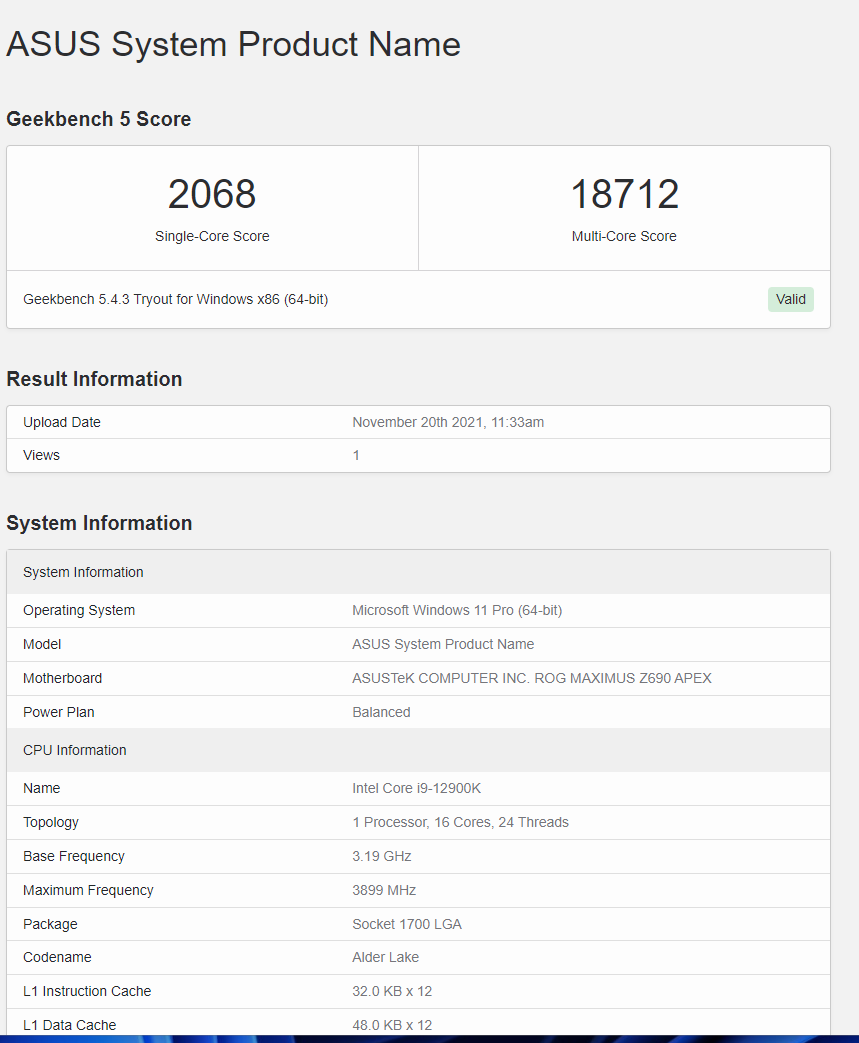
Task: Click the single-core score value 2068
Action: point(212,194)
